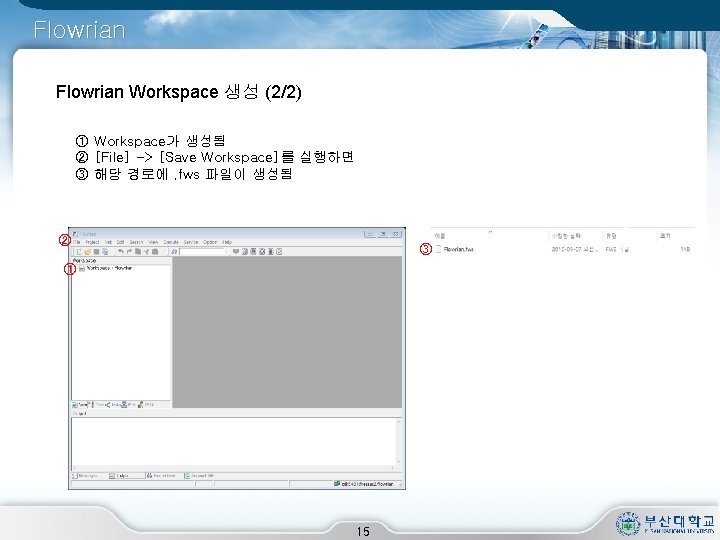This screenshot has width=720, height=540.
Task: Minimize the Flowrian window
Action: 370,234
